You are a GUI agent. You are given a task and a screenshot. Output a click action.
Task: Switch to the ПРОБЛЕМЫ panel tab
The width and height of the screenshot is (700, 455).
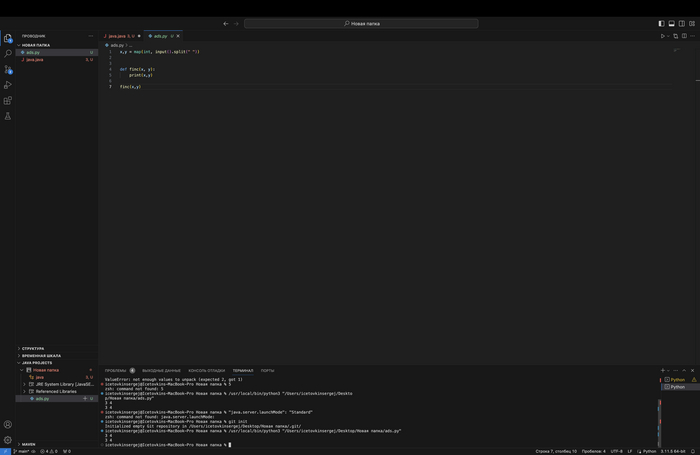[116, 370]
